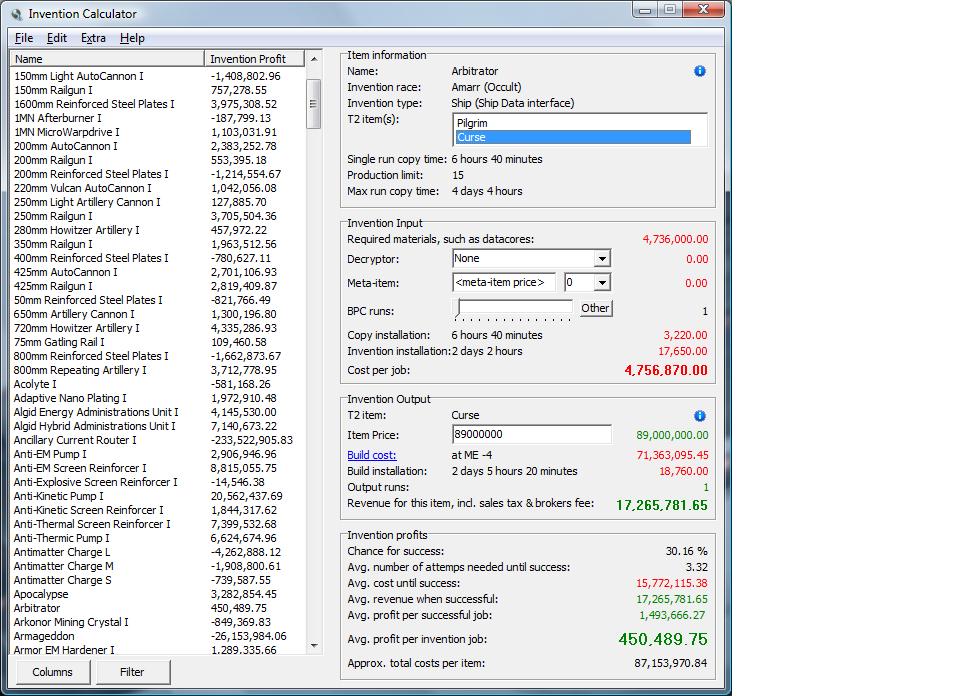Click the meta-item price input field

coord(504,282)
